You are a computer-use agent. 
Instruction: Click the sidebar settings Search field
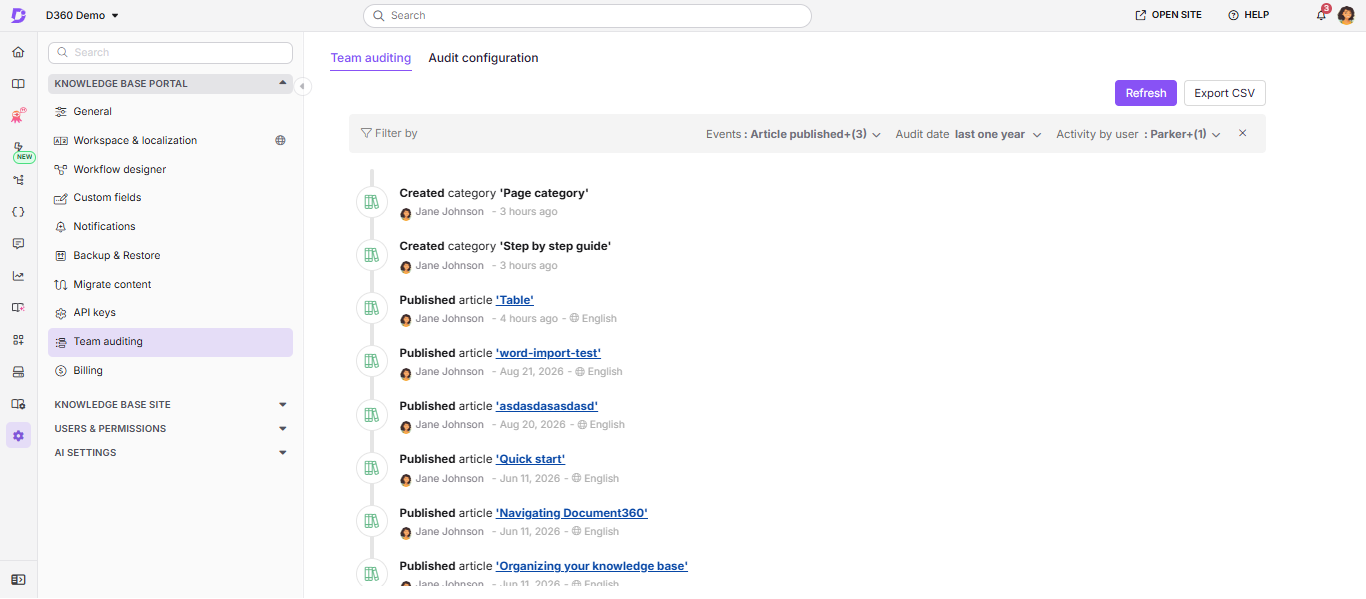[x=170, y=52]
